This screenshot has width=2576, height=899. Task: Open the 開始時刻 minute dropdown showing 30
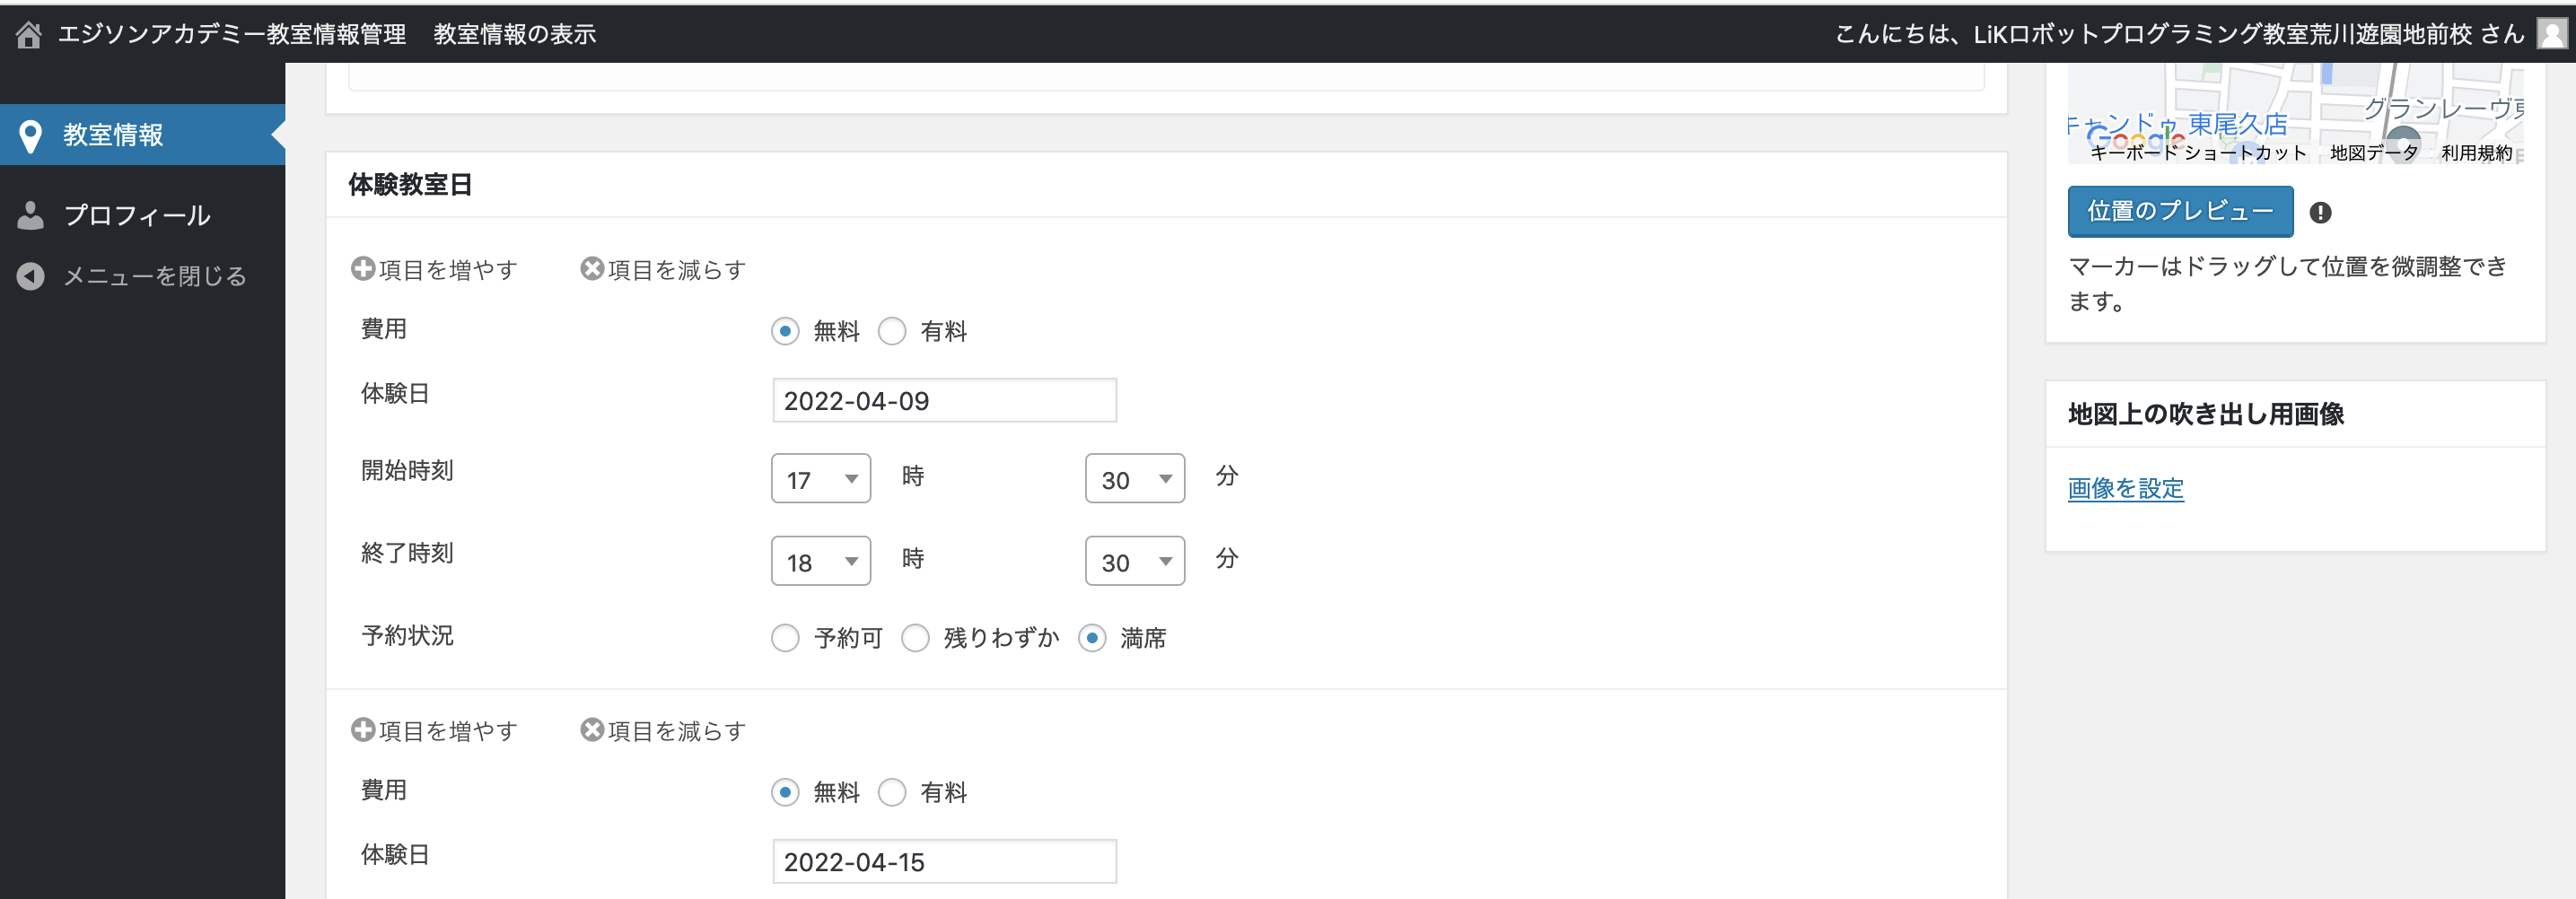point(1135,478)
